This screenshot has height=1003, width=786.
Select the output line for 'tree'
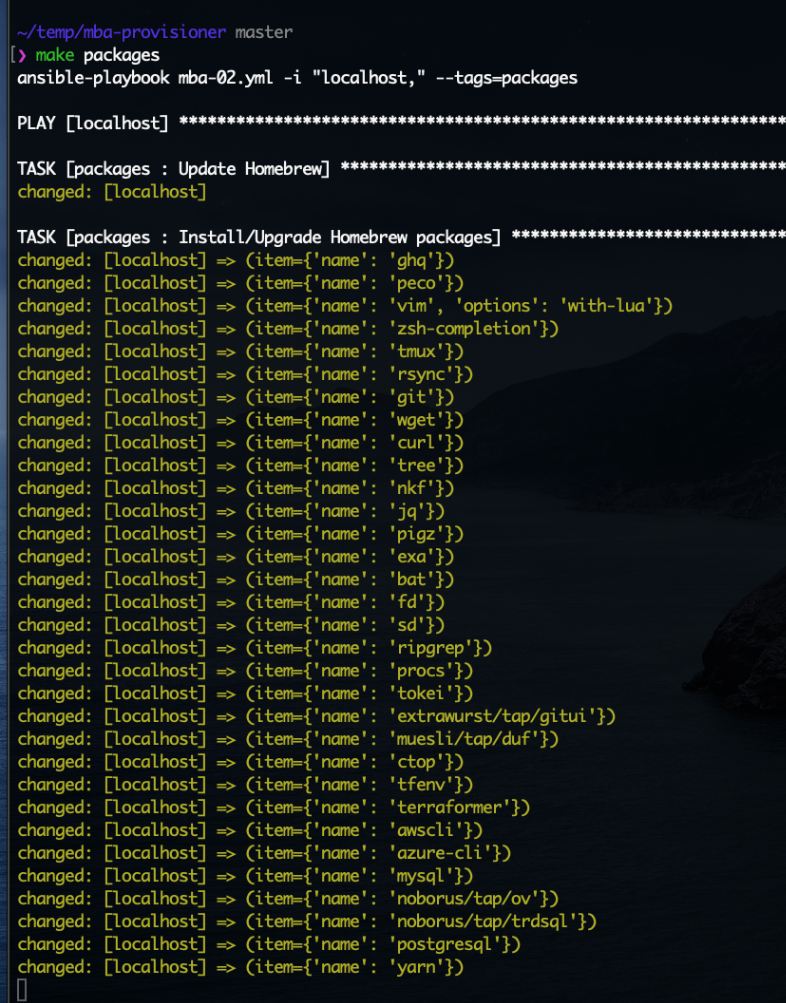[240, 466]
